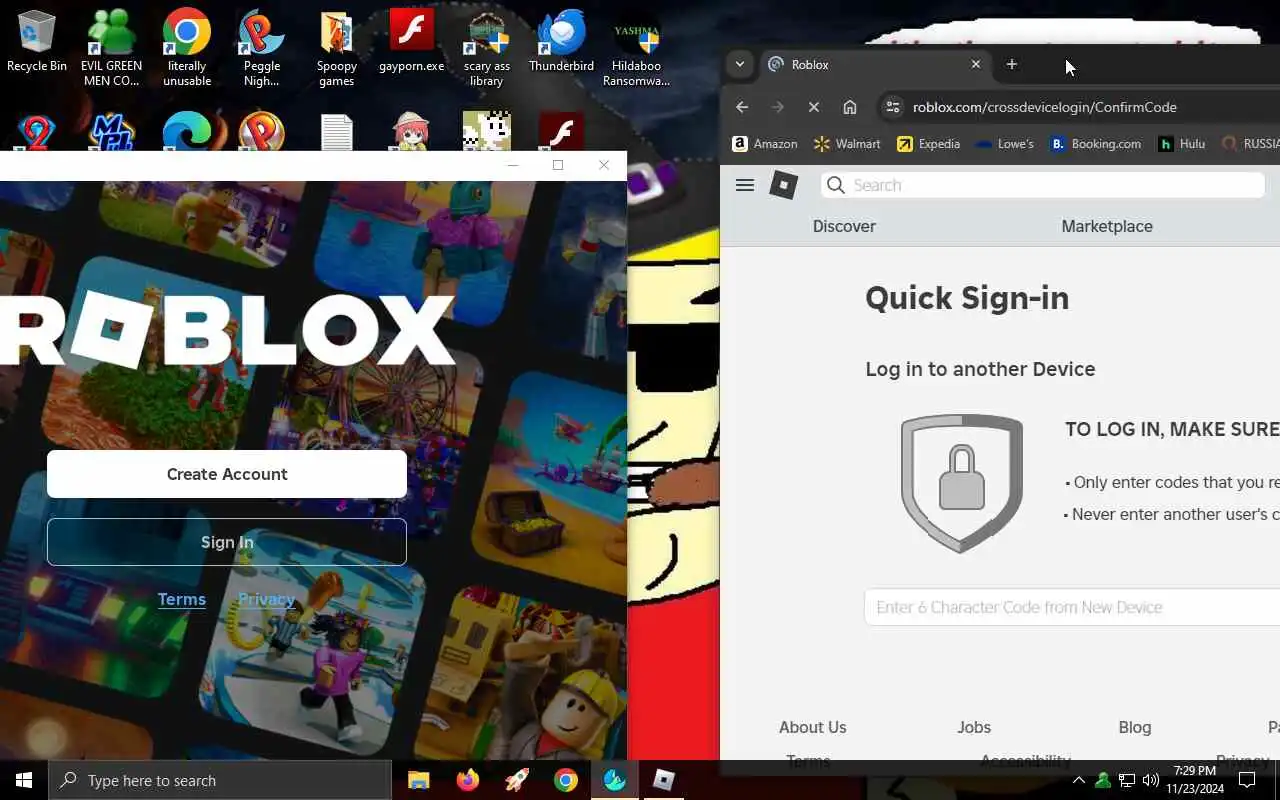The image size is (1280, 800).
Task: Open EVIL GREEN MEN desktop shortcut
Action: tap(111, 47)
